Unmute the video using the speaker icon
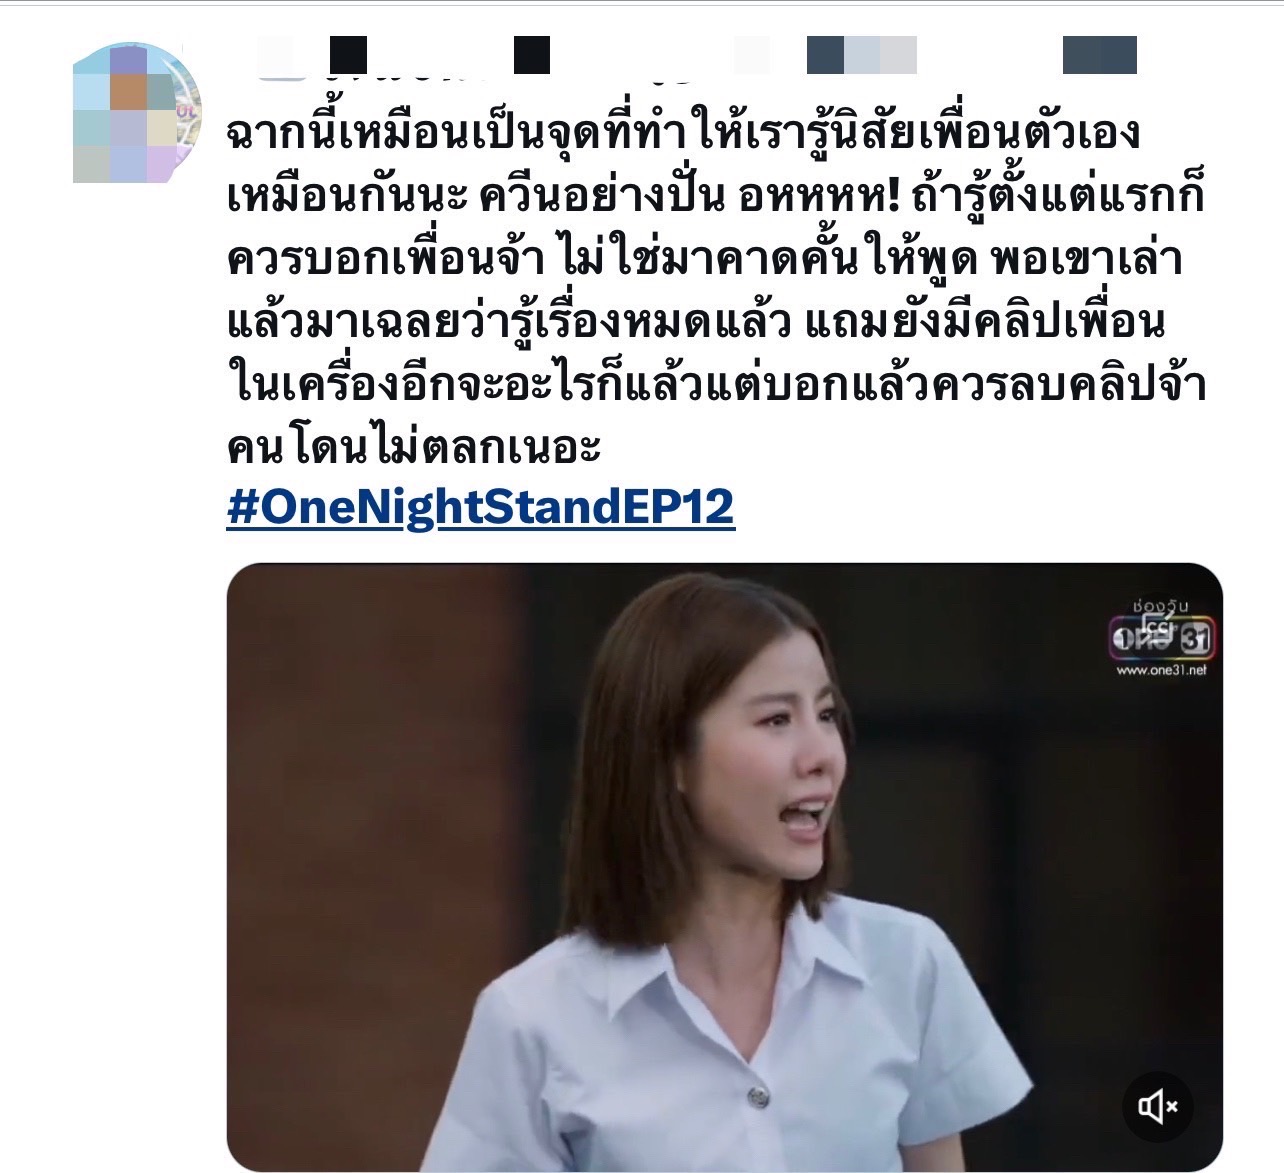The height and width of the screenshot is (1173, 1284). tap(1158, 1106)
